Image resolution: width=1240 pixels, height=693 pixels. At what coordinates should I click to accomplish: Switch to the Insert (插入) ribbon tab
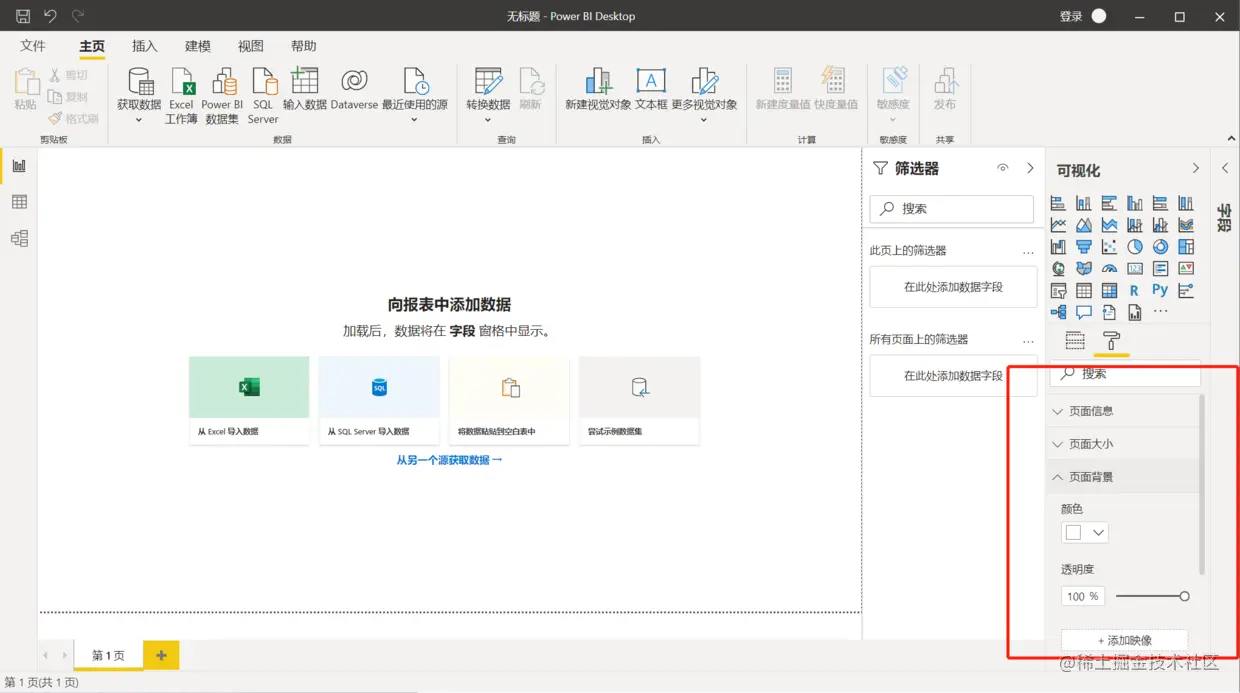(145, 46)
